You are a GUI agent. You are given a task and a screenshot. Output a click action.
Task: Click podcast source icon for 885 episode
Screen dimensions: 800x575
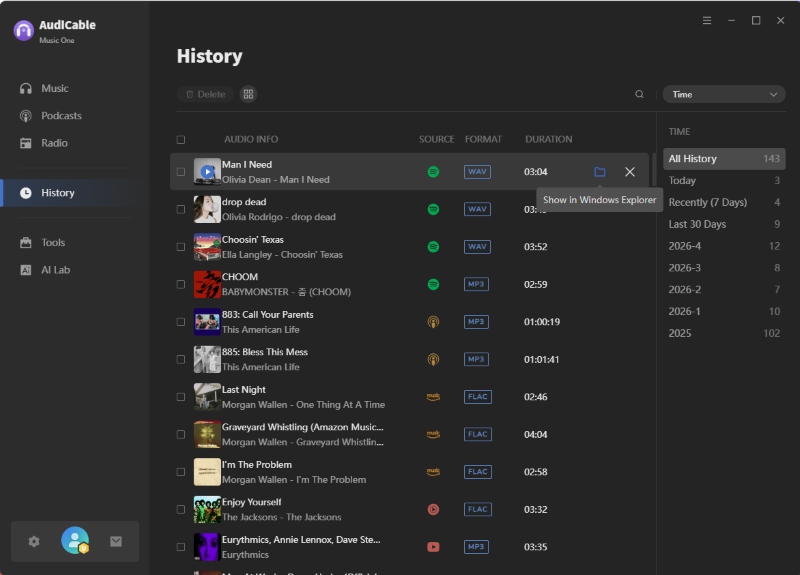point(433,359)
